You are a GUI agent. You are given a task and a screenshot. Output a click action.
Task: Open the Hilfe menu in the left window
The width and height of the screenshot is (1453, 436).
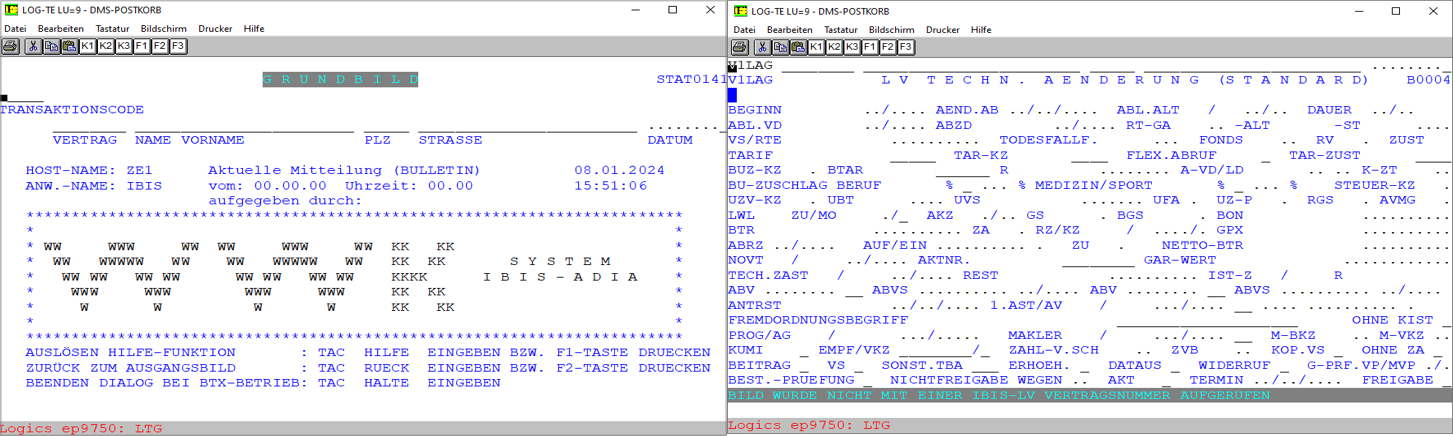tap(254, 29)
